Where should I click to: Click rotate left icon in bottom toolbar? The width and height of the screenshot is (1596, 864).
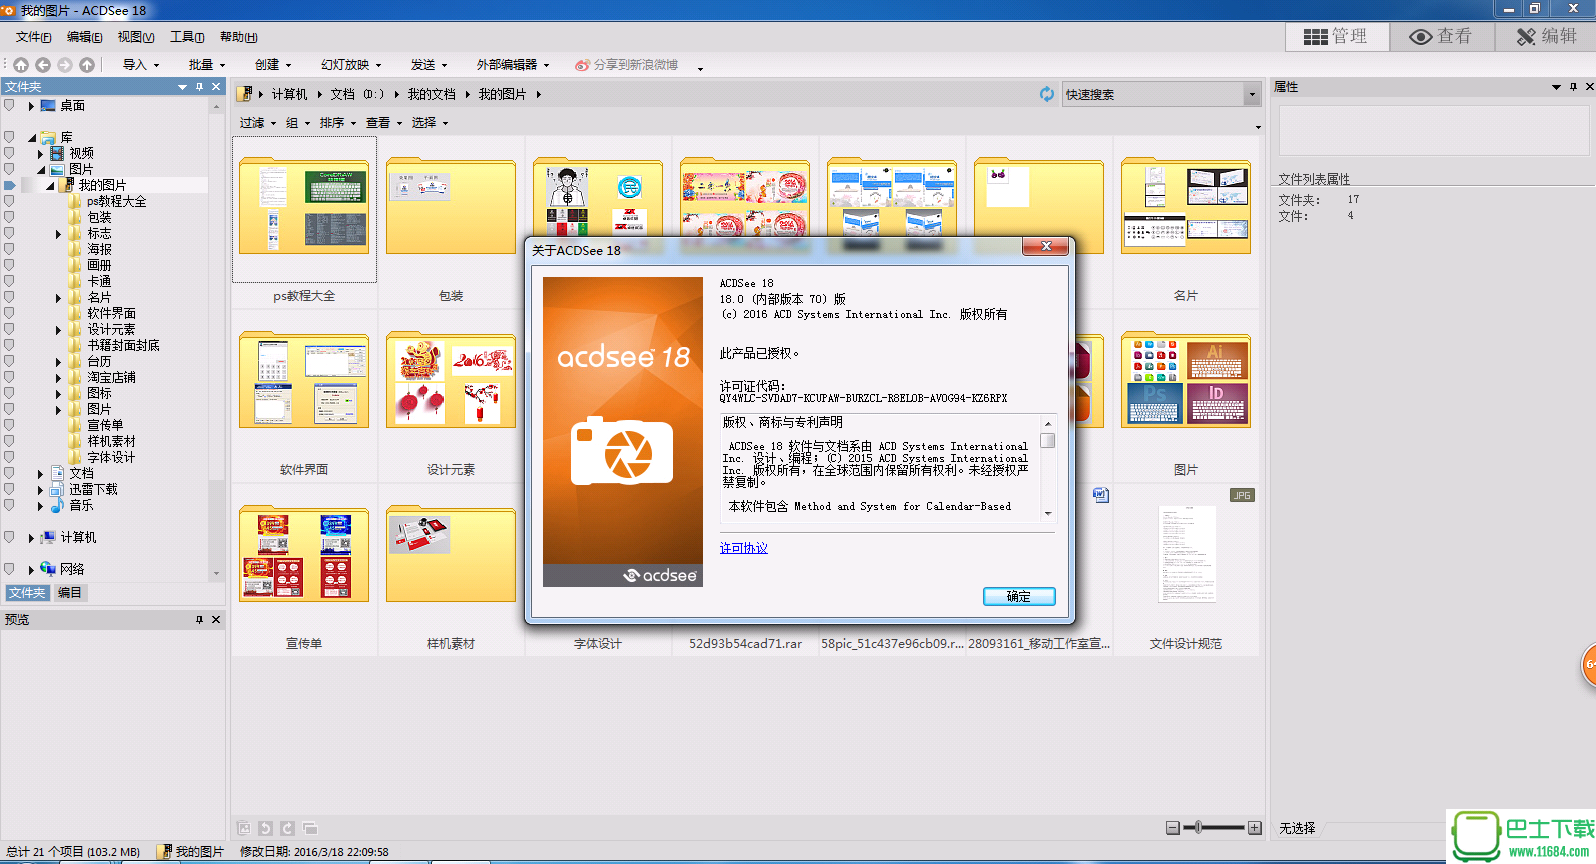pyautogui.click(x=265, y=828)
